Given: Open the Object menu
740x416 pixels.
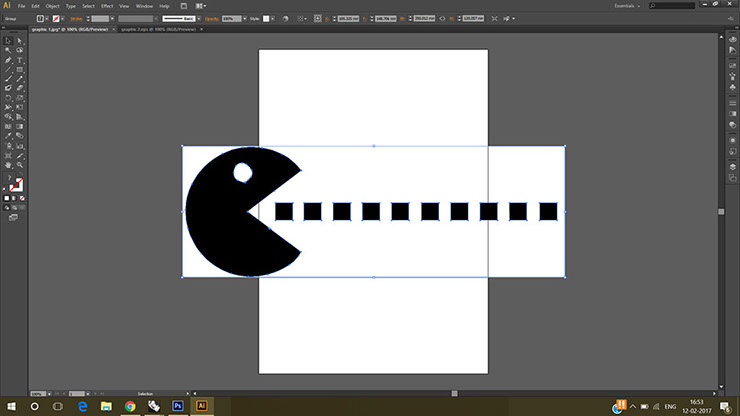Looking at the screenshot, I should point(52,6).
